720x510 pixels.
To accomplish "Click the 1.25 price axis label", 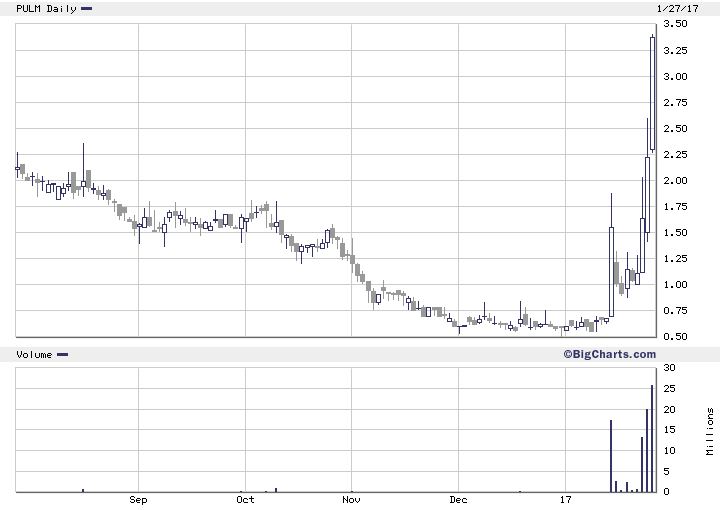I will click(x=675, y=258).
